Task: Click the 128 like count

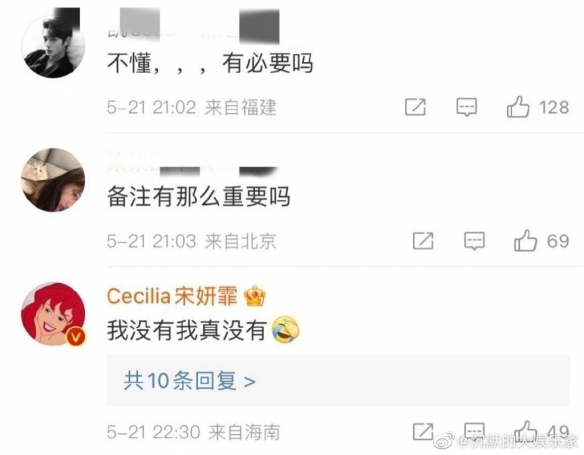Action: (554, 107)
